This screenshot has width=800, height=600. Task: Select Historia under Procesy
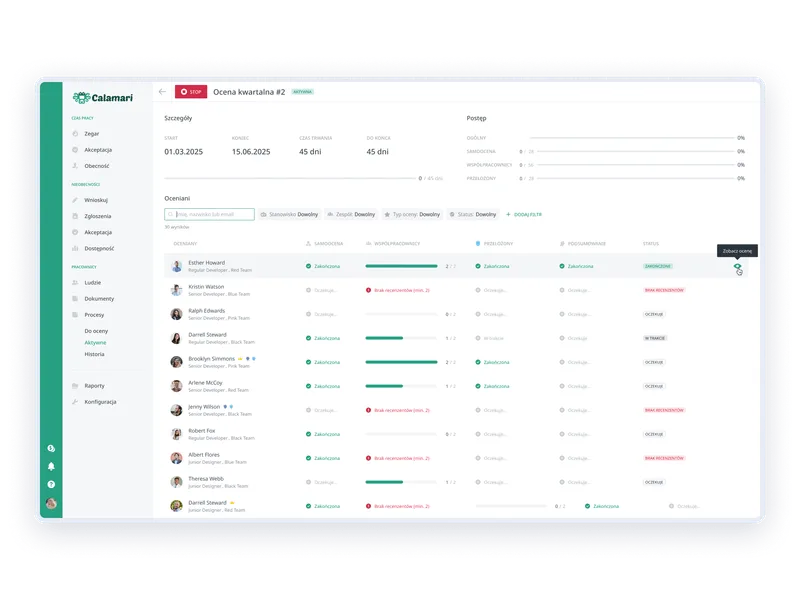tap(94, 354)
